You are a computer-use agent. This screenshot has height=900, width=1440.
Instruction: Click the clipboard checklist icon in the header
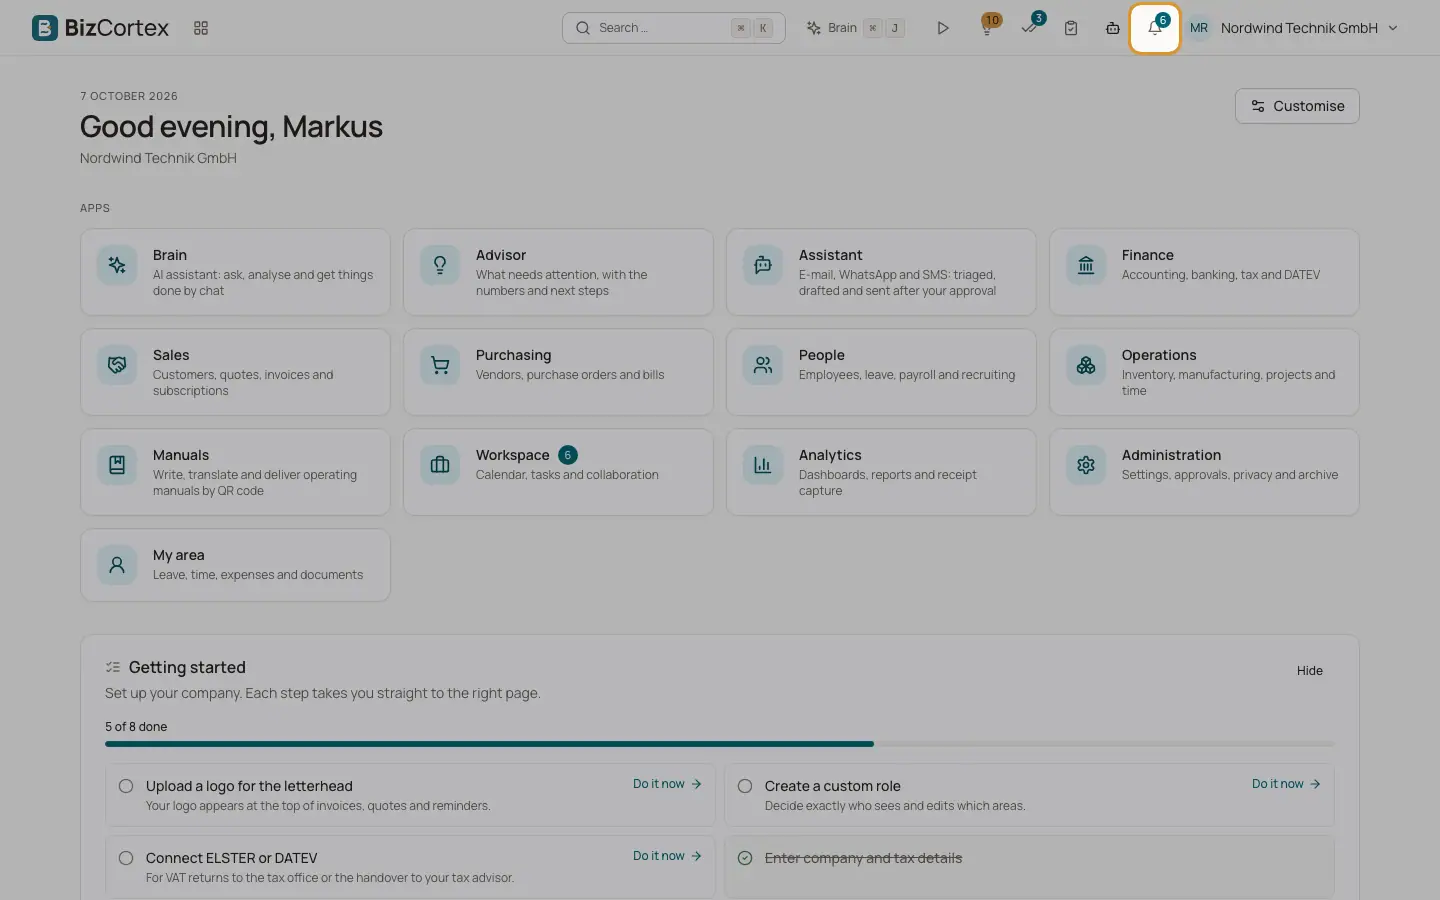tap(1071, 28)
